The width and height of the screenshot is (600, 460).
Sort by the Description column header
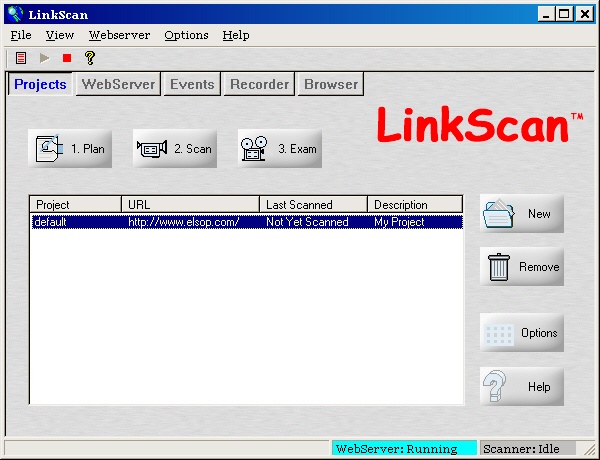click(x=415, y=205)
